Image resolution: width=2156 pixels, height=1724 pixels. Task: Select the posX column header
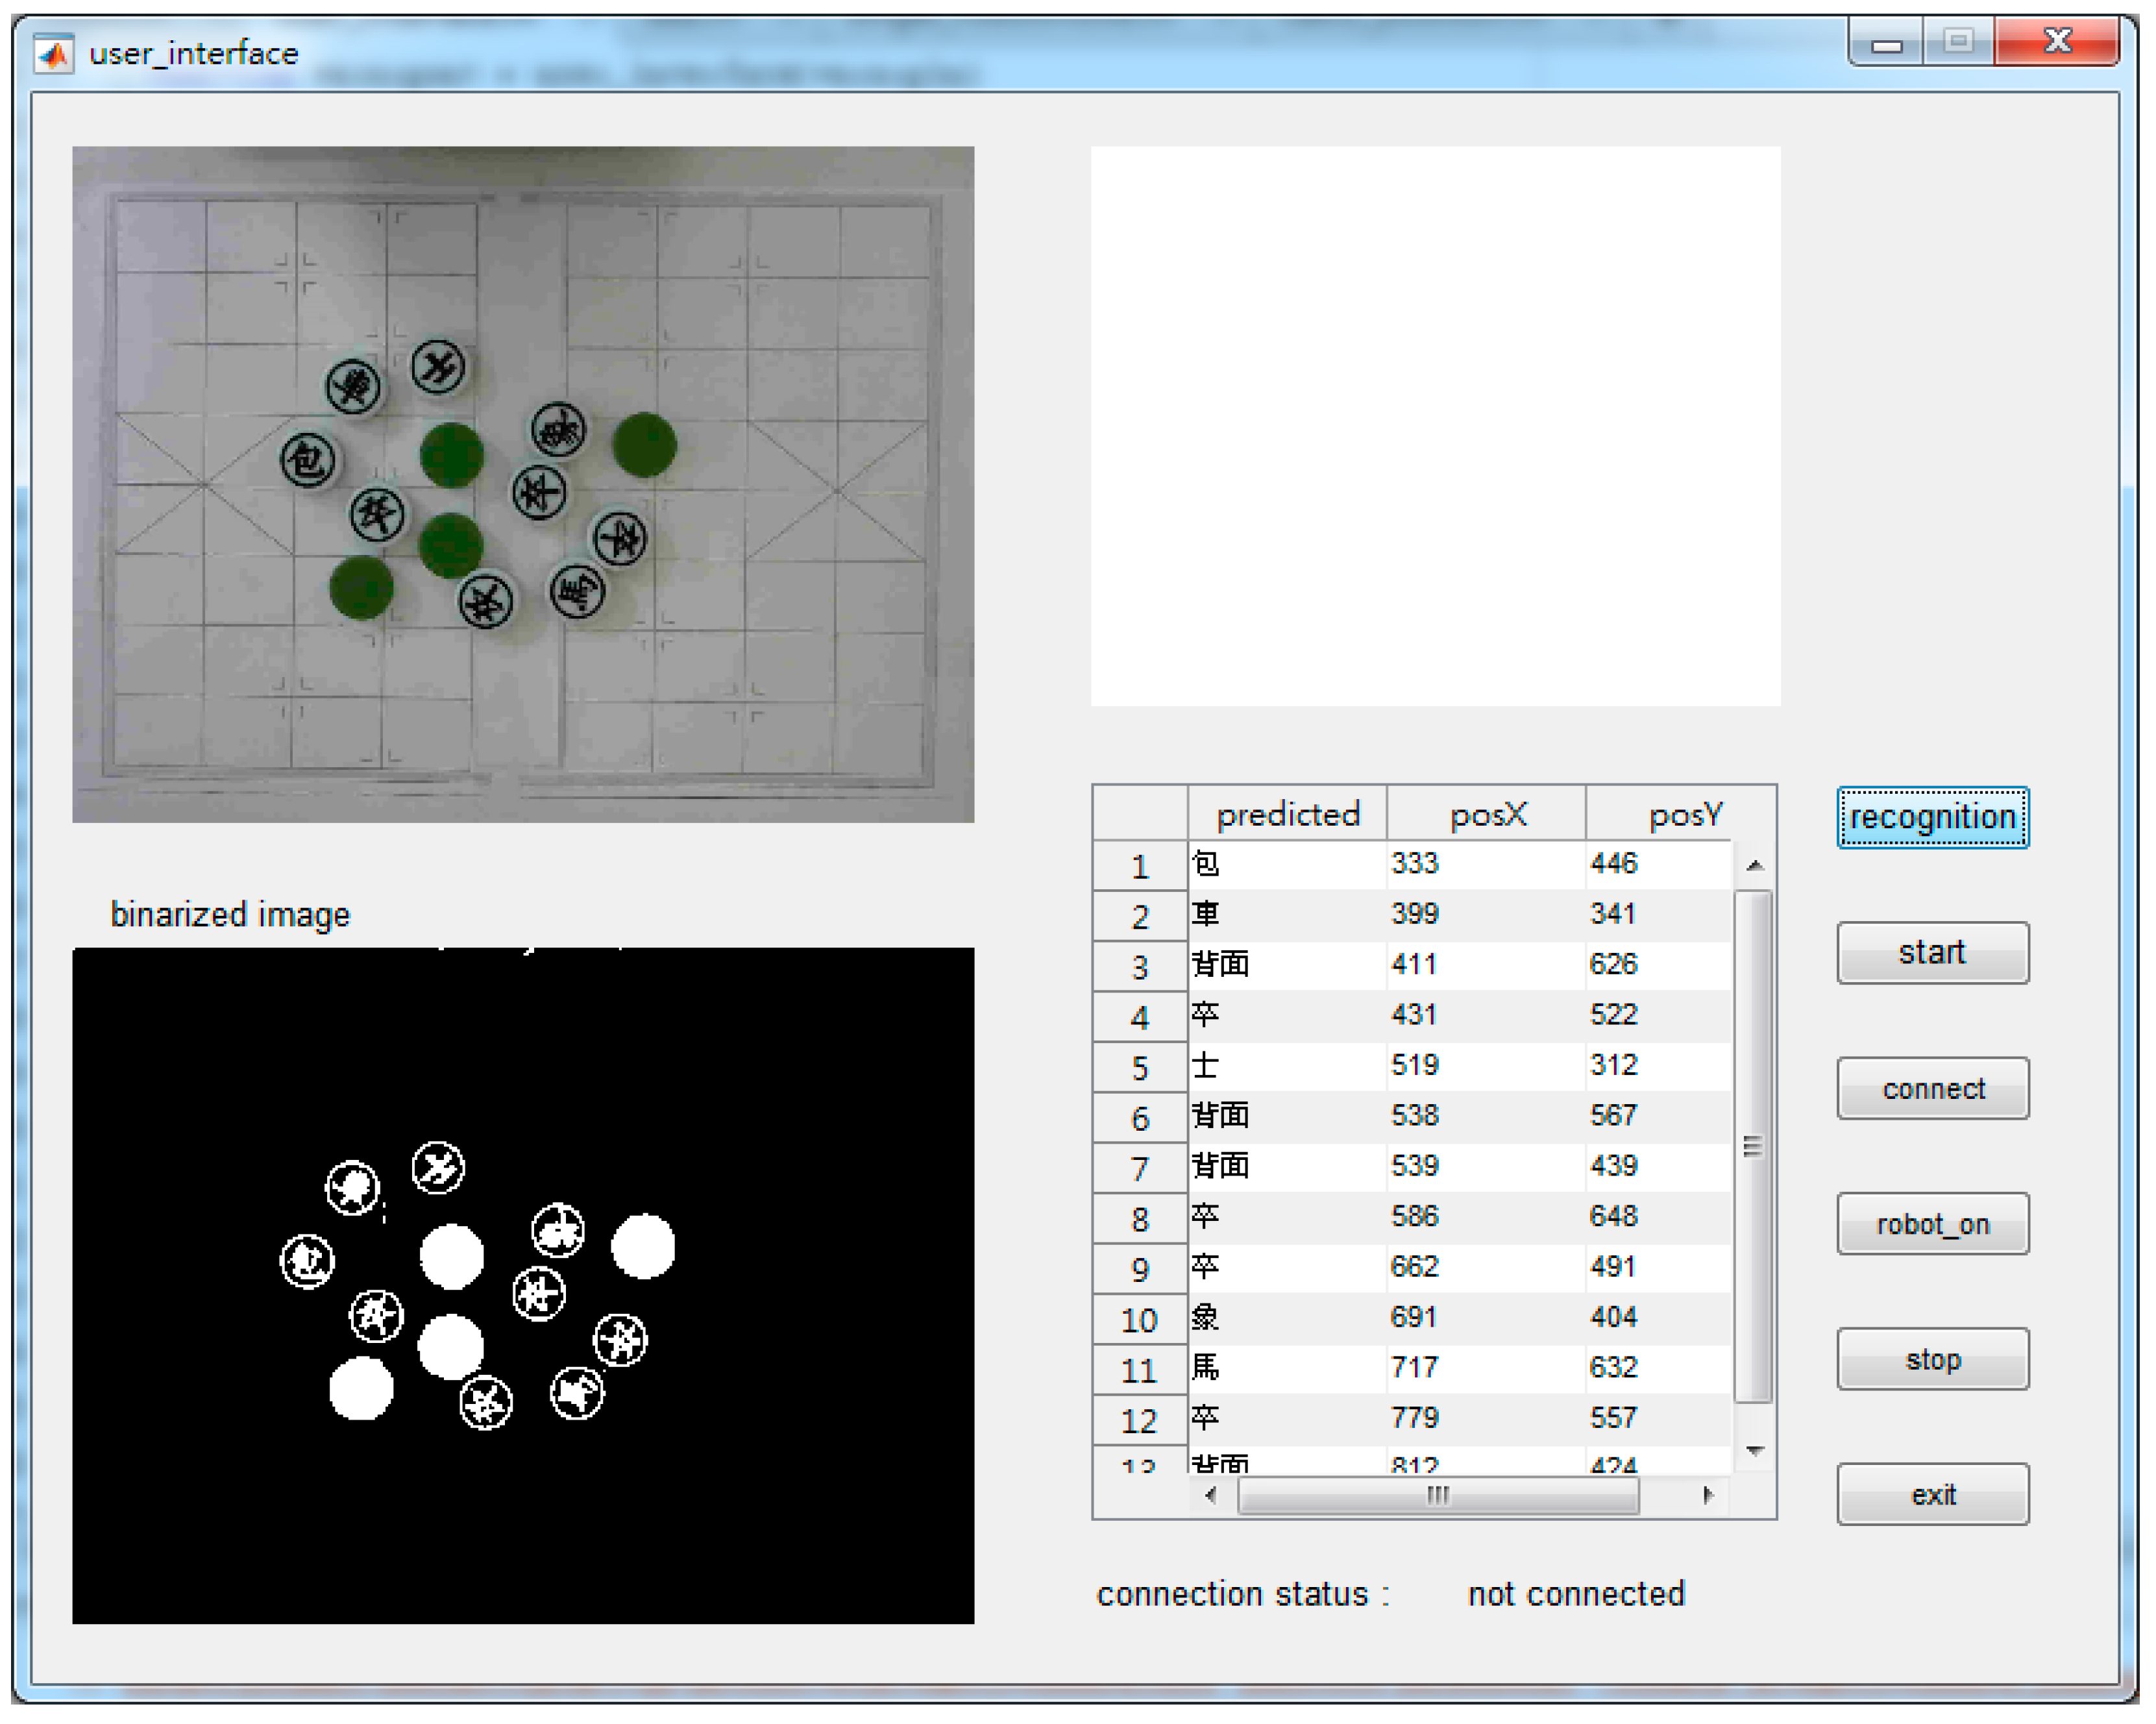[1487, 814]
